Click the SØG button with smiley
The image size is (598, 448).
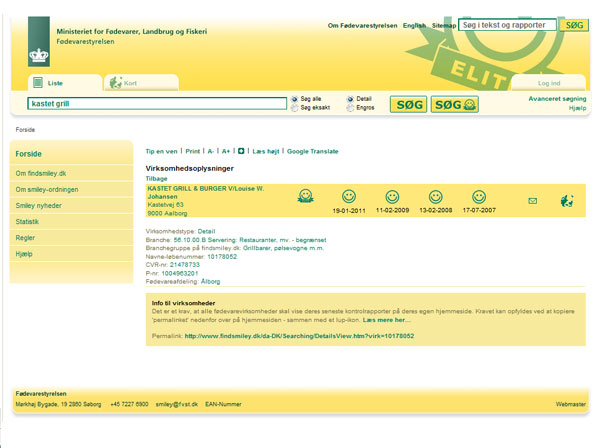coord(455,104)
